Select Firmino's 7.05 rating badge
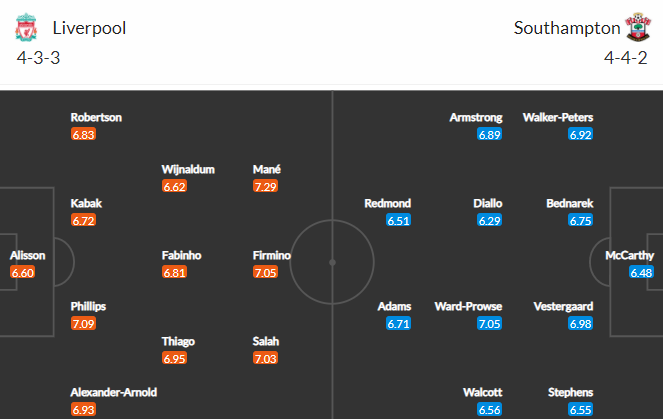The height and width of the screenshot is (419, 663). (x=266, y=272)
